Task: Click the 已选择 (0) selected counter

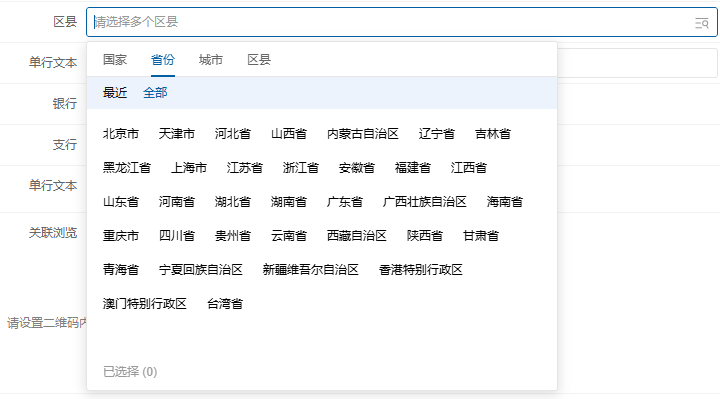Action: tap(130, 371)
